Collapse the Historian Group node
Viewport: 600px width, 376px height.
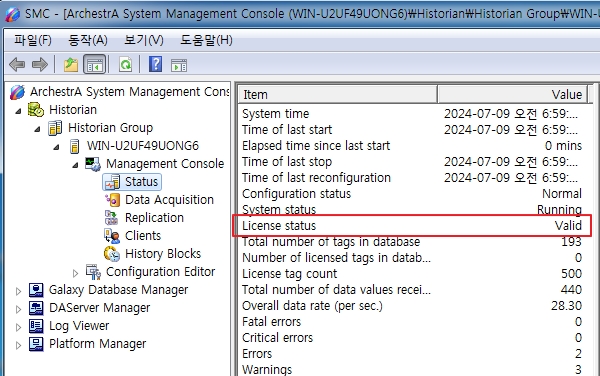[x=37, y=129]
